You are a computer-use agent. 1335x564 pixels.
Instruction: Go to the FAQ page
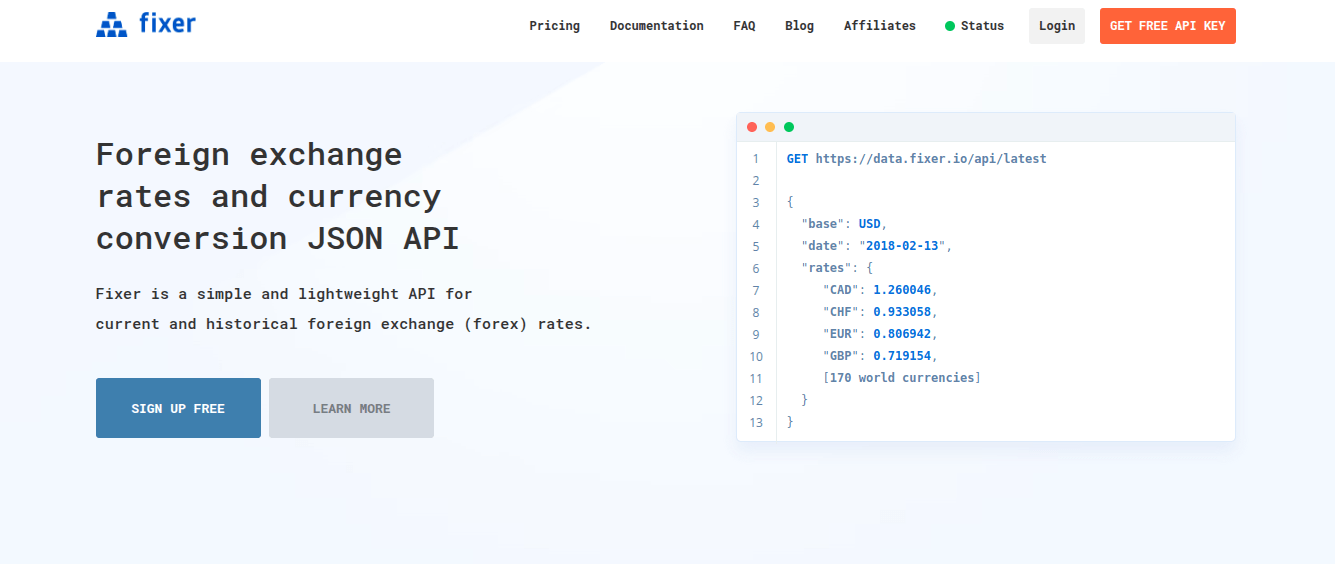tap(744, 26)
